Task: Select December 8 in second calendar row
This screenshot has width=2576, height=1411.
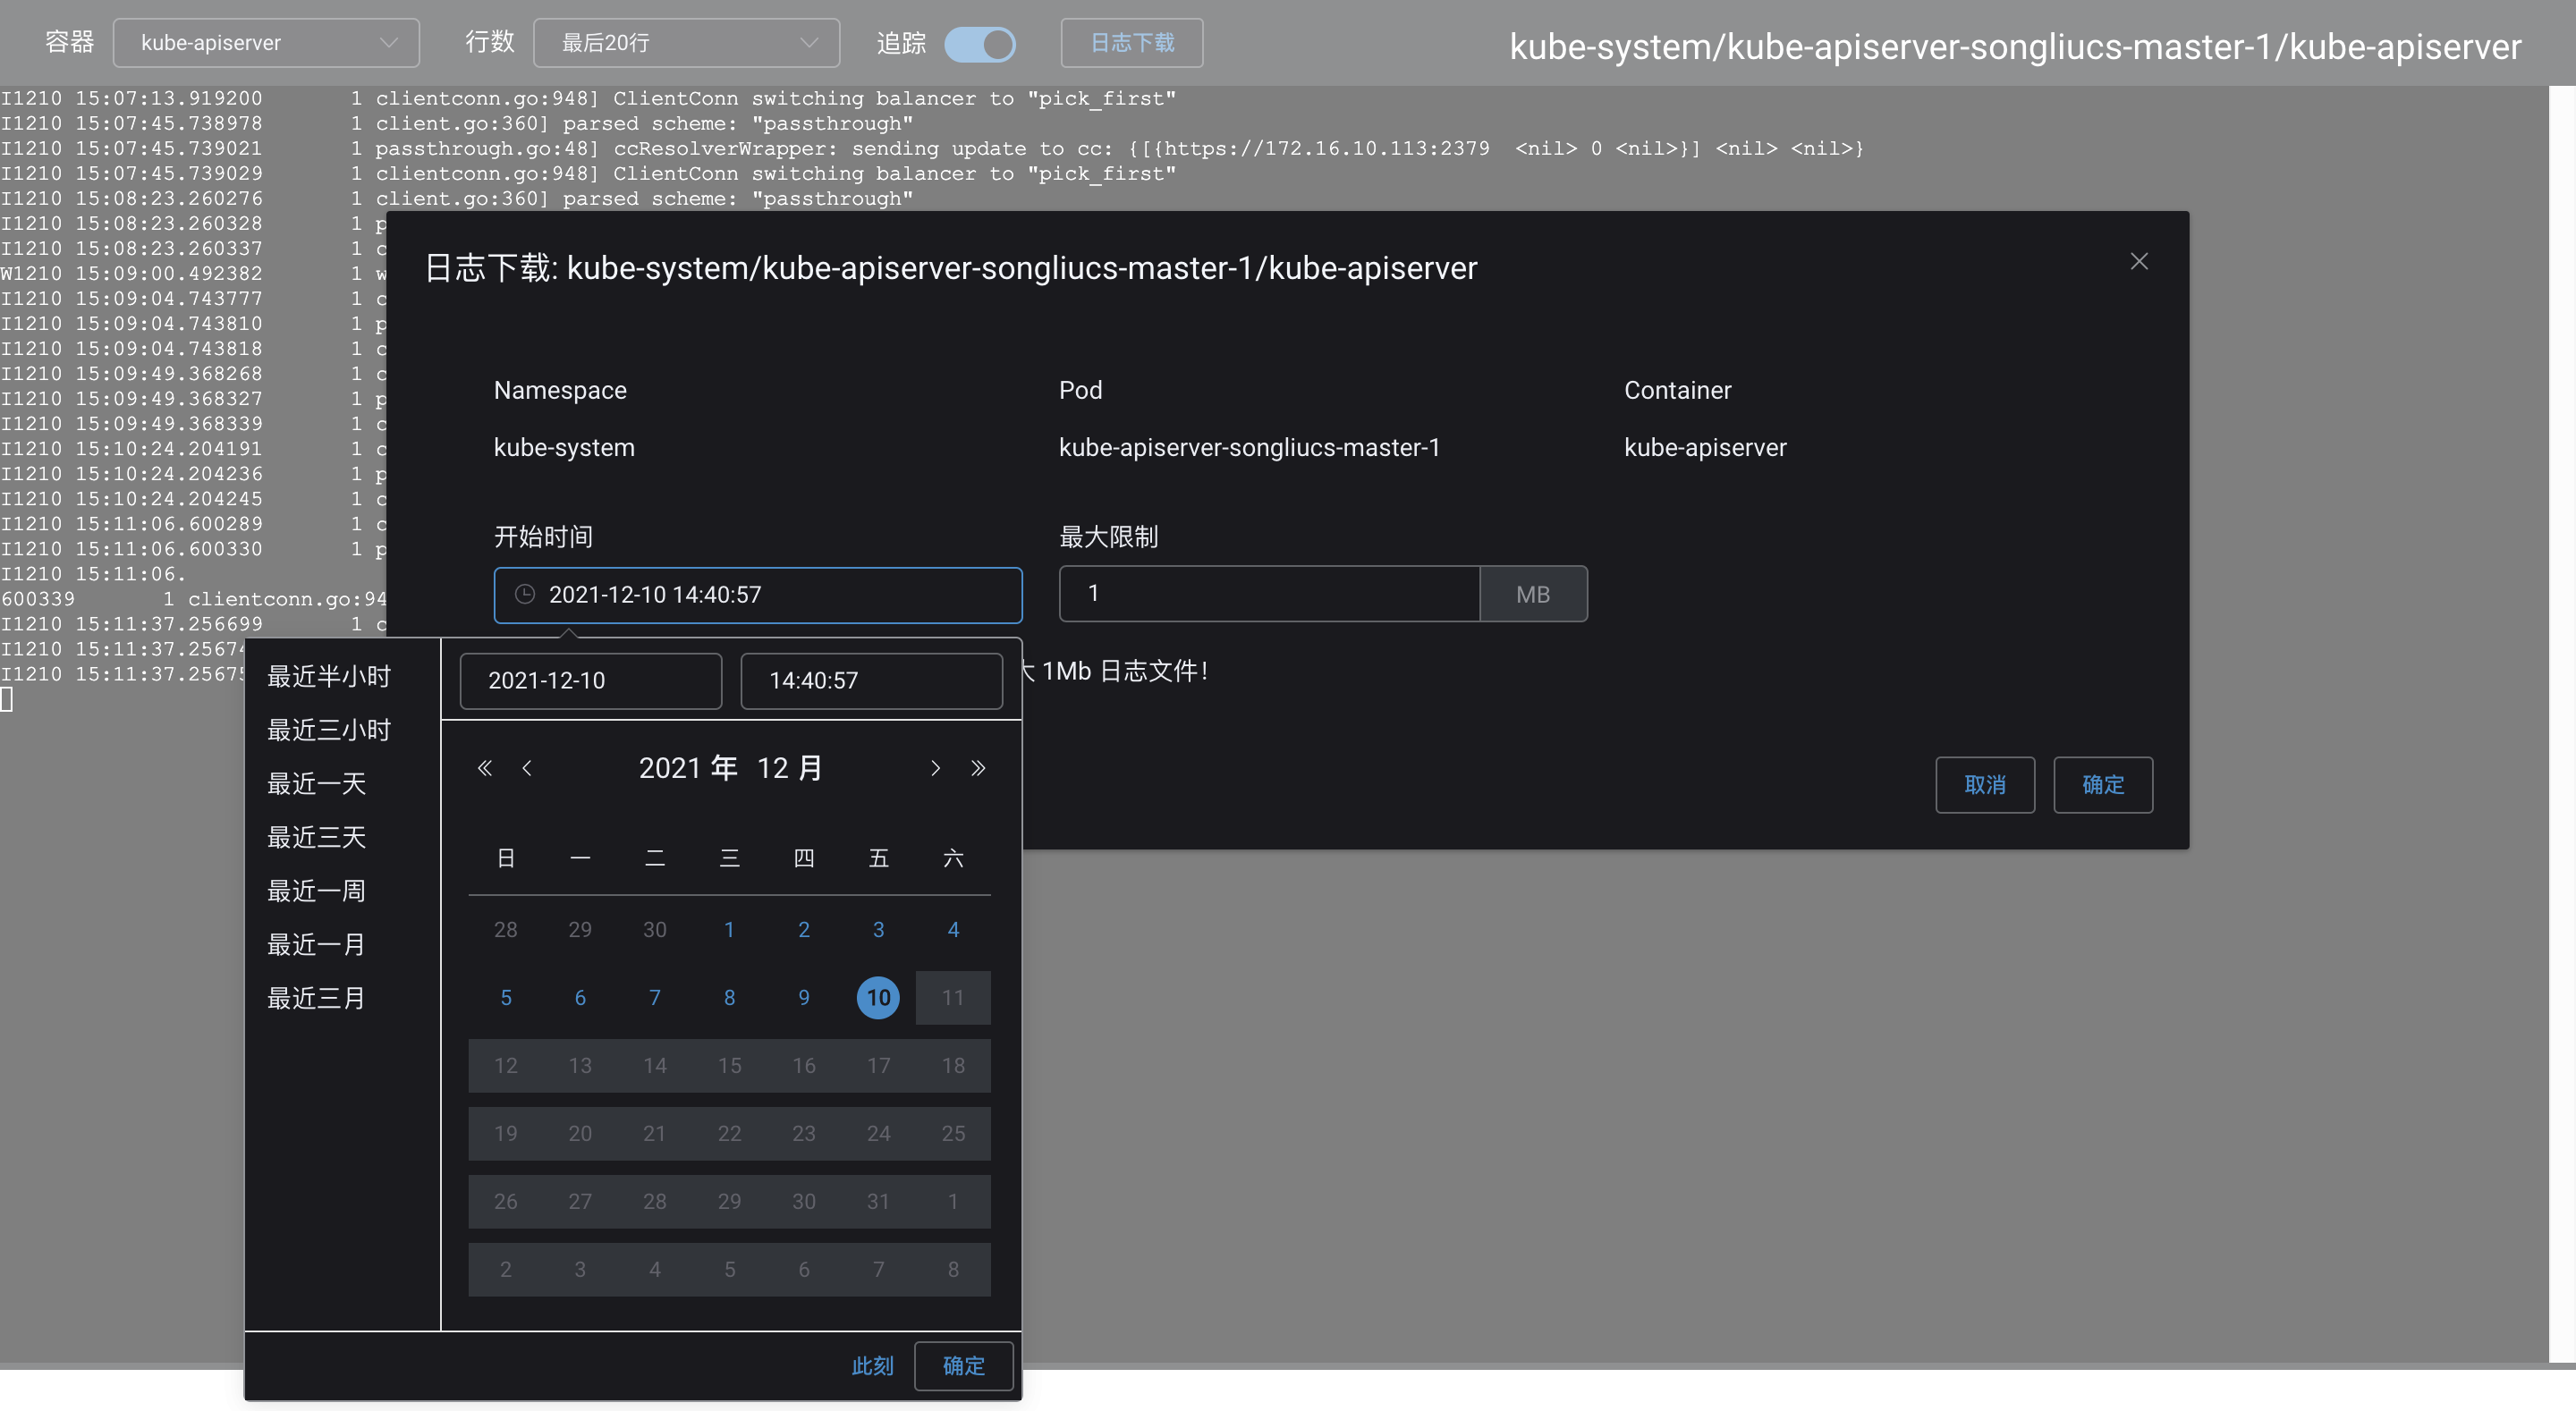Action: [x=729, y=998]
